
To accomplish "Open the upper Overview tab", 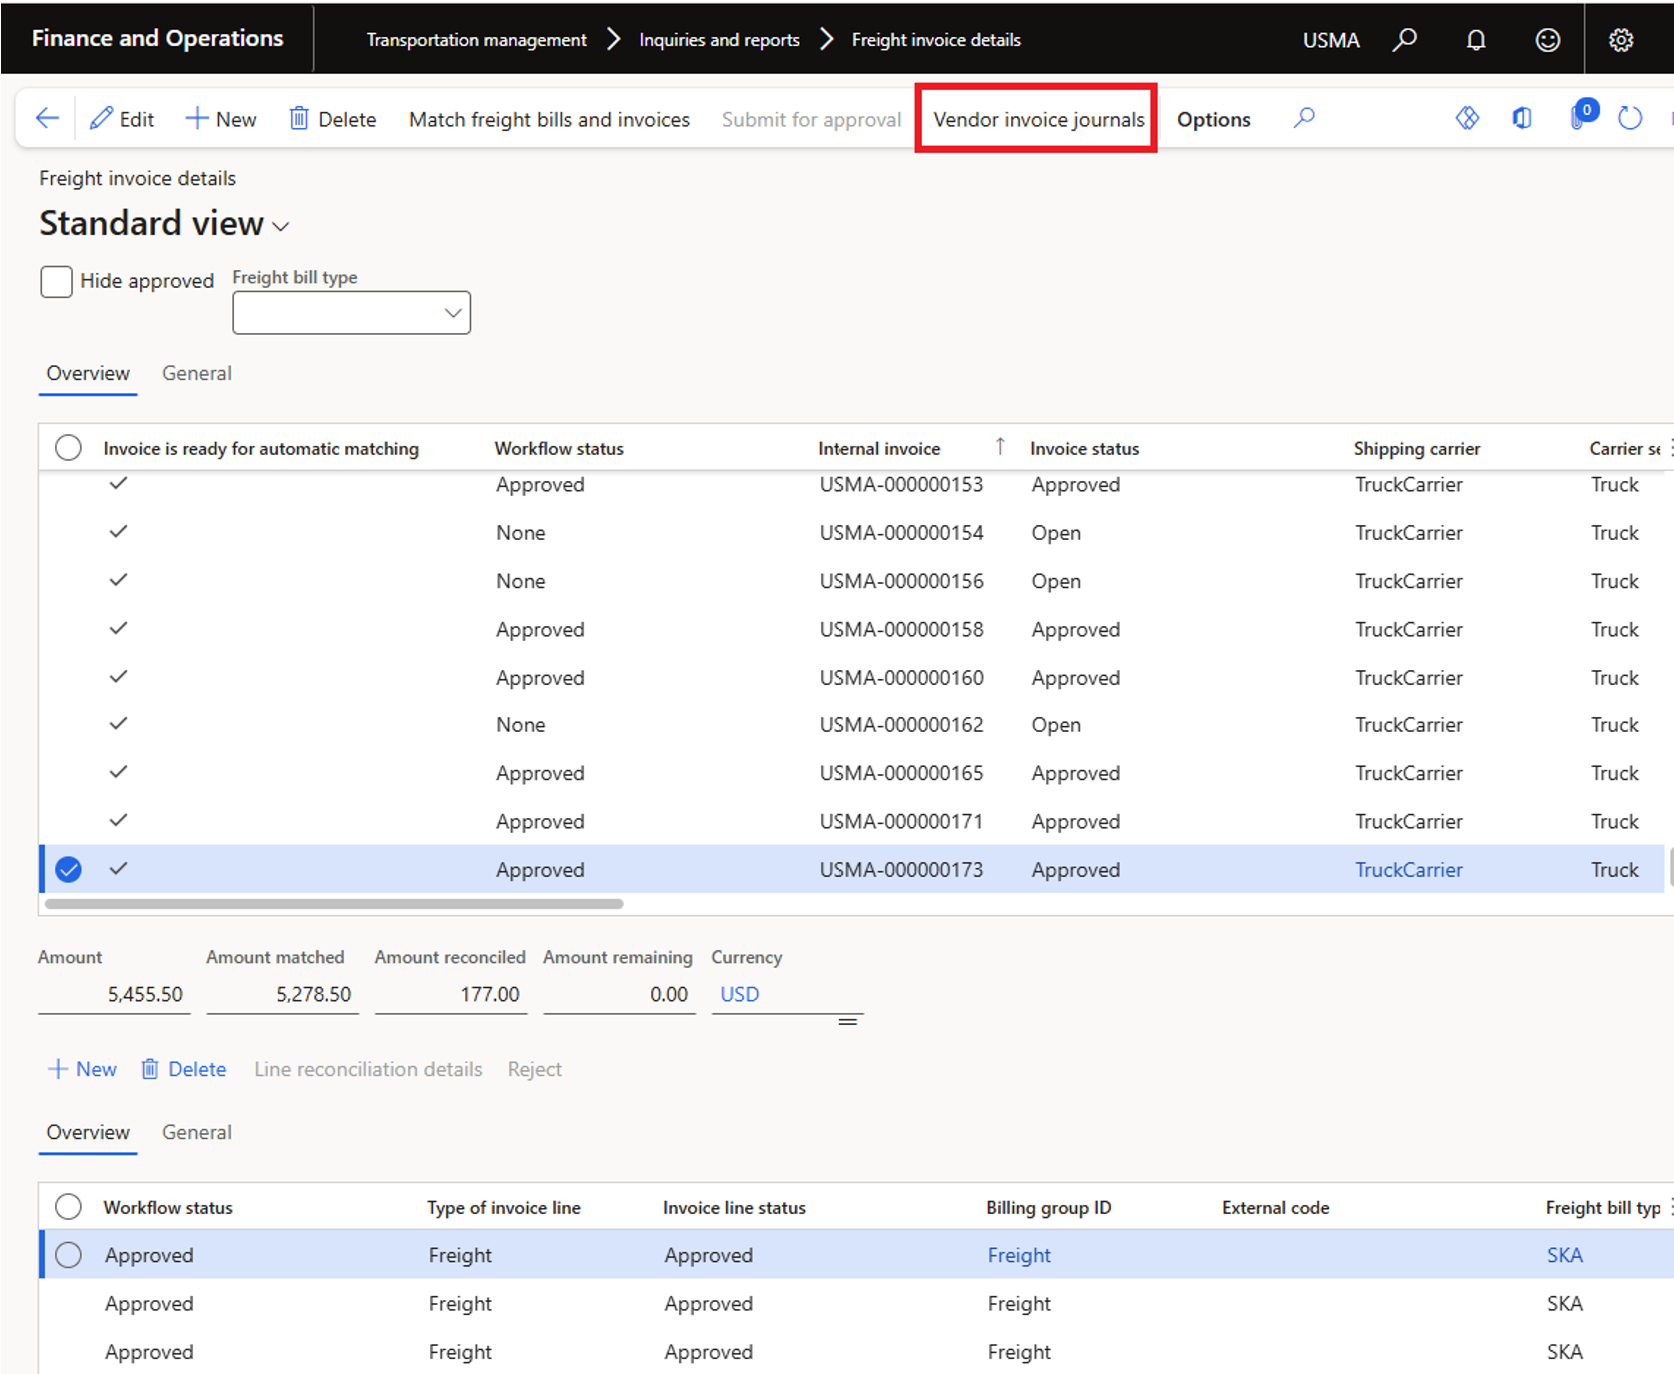I will point(88,373).
